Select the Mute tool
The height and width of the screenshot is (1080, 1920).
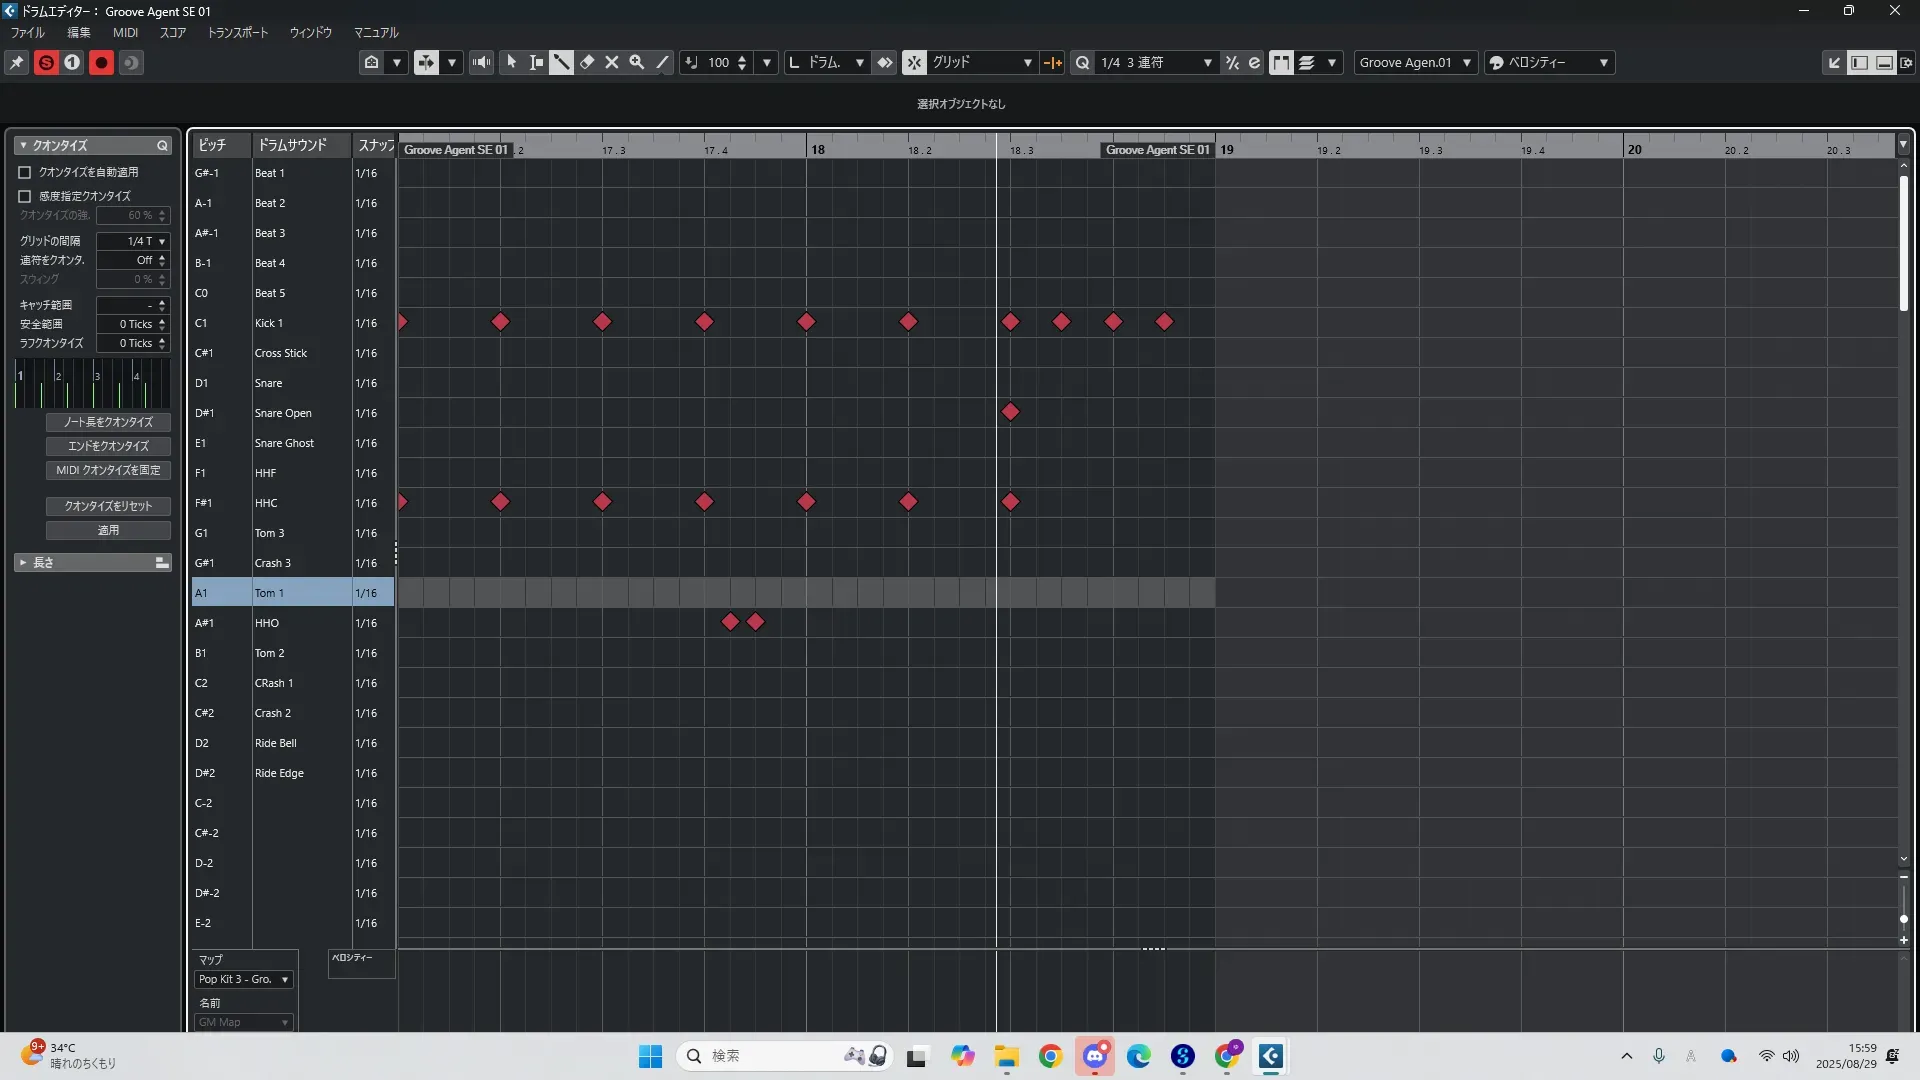tap(612, 62)
